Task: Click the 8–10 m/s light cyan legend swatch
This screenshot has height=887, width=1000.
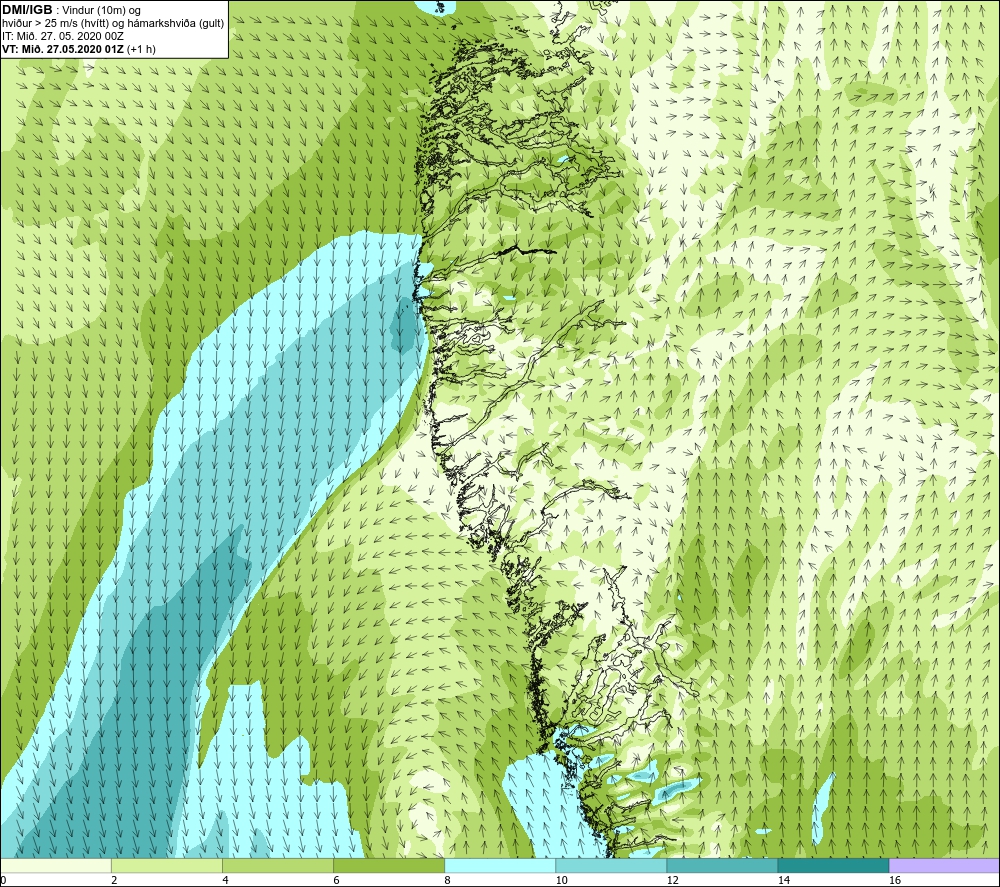Action: pos(499,865)
